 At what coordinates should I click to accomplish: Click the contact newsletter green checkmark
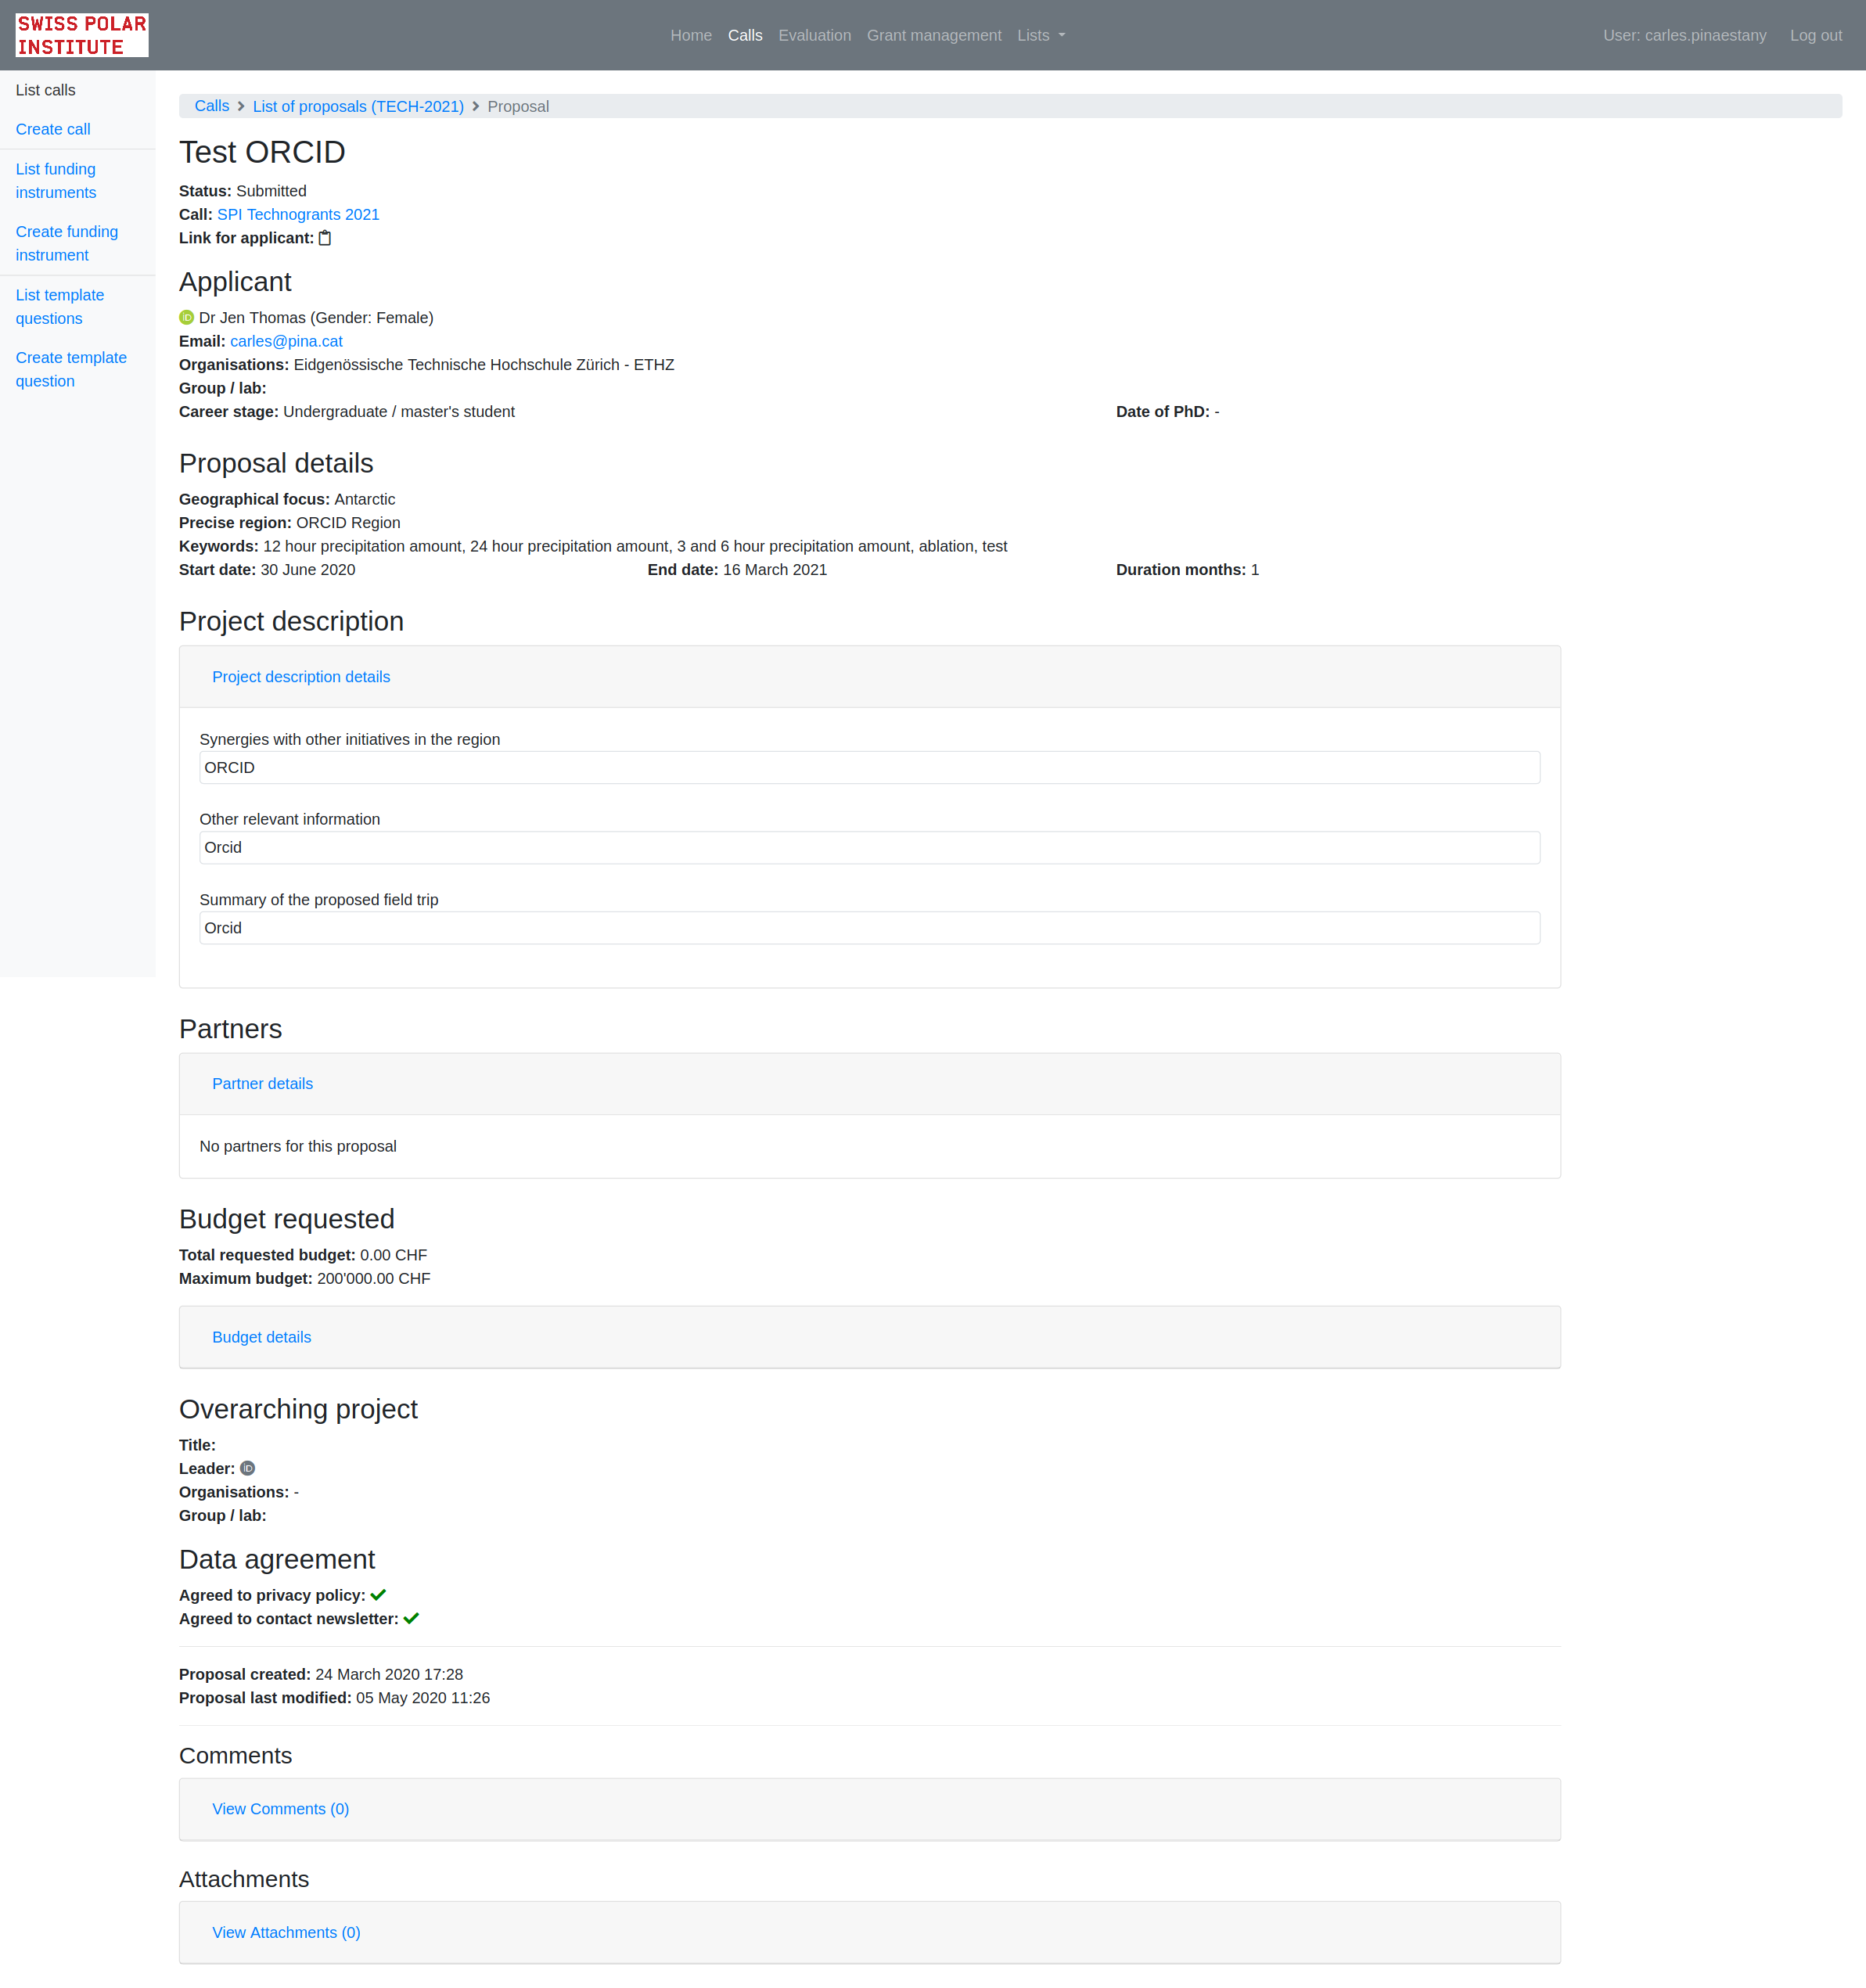coord(411,1619)
